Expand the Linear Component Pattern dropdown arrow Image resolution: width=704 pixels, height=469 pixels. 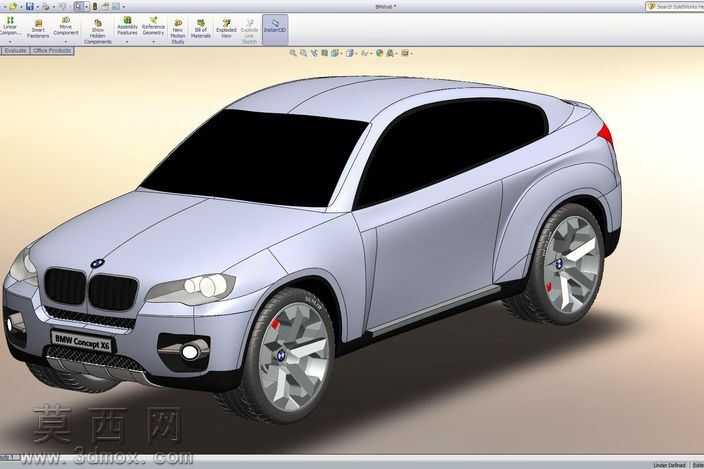(x=9, y=42)
